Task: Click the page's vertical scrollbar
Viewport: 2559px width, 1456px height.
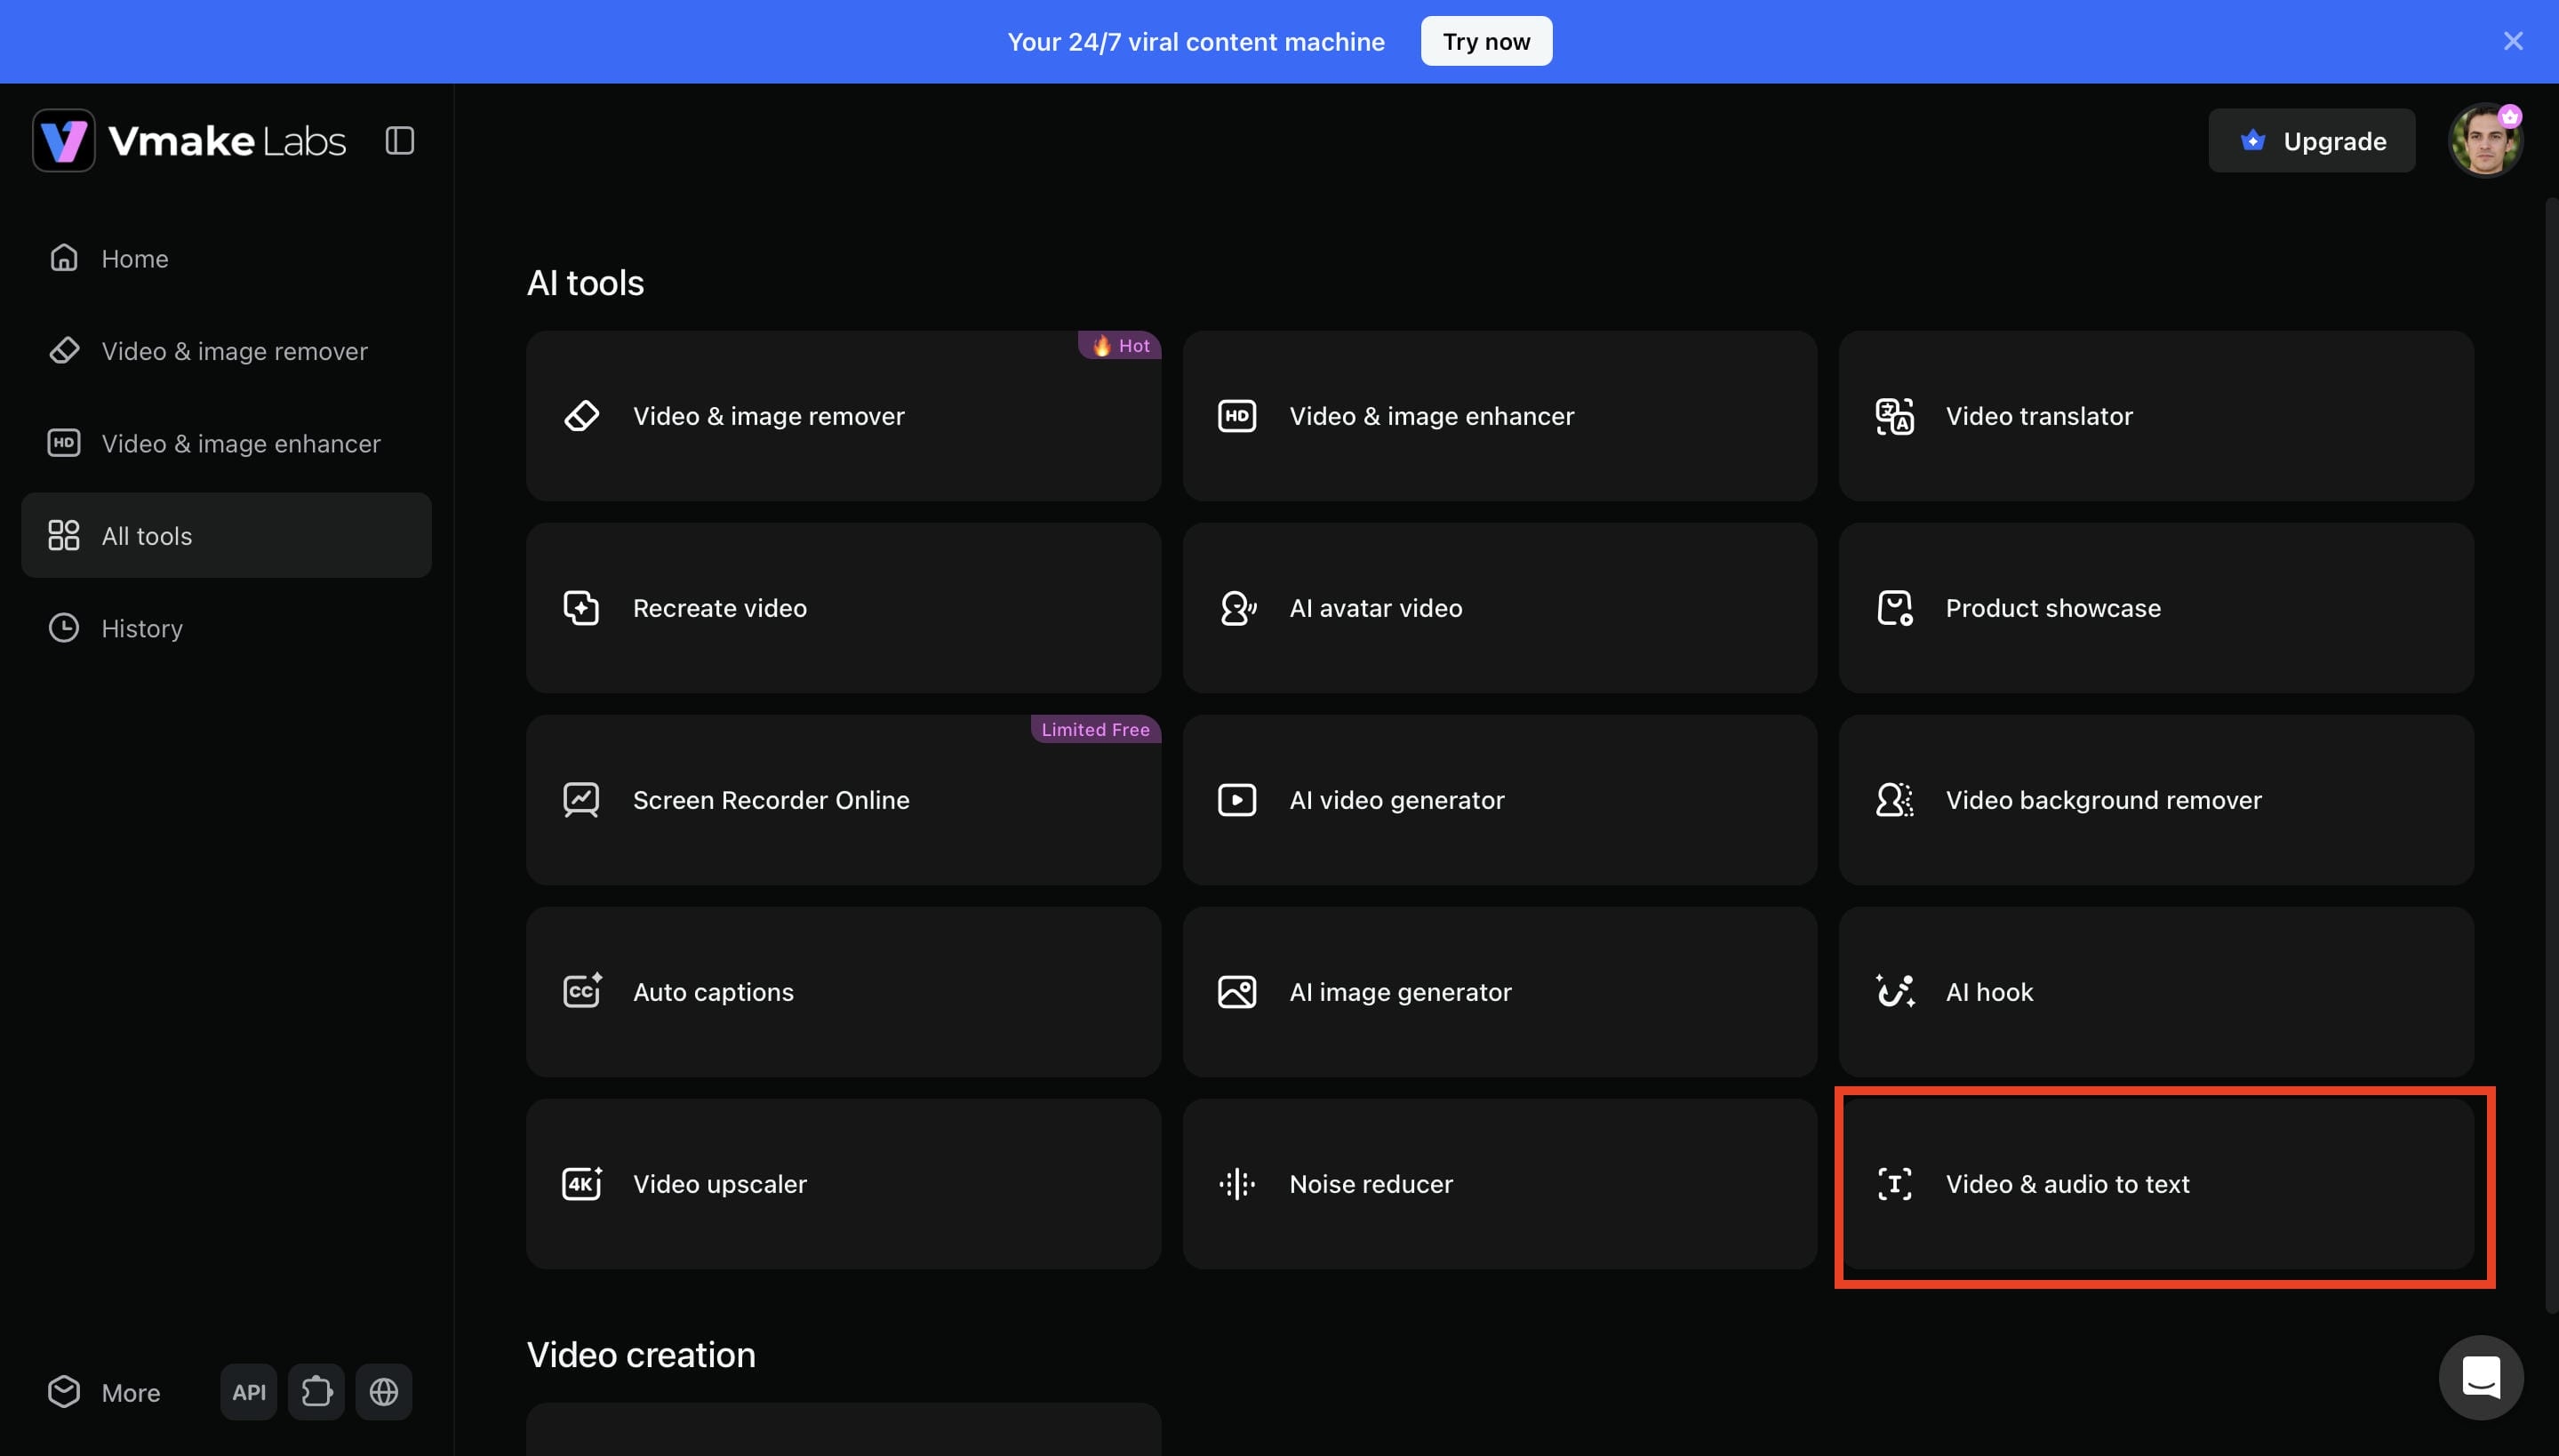Action: pyautogui.click(x=2551, y=756)
